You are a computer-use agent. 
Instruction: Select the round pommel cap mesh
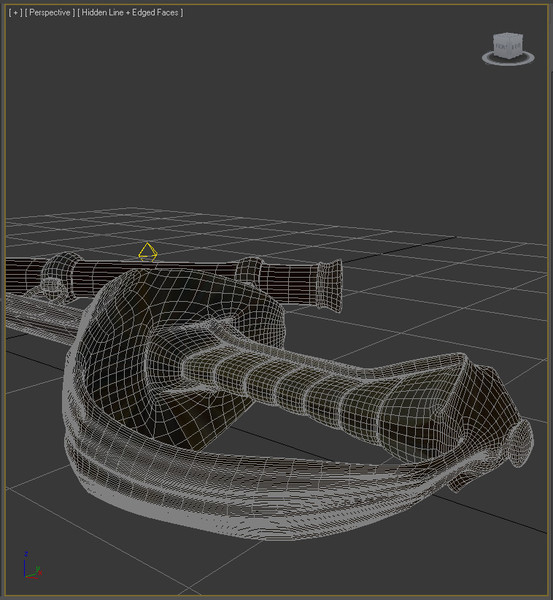click(519, 443)
